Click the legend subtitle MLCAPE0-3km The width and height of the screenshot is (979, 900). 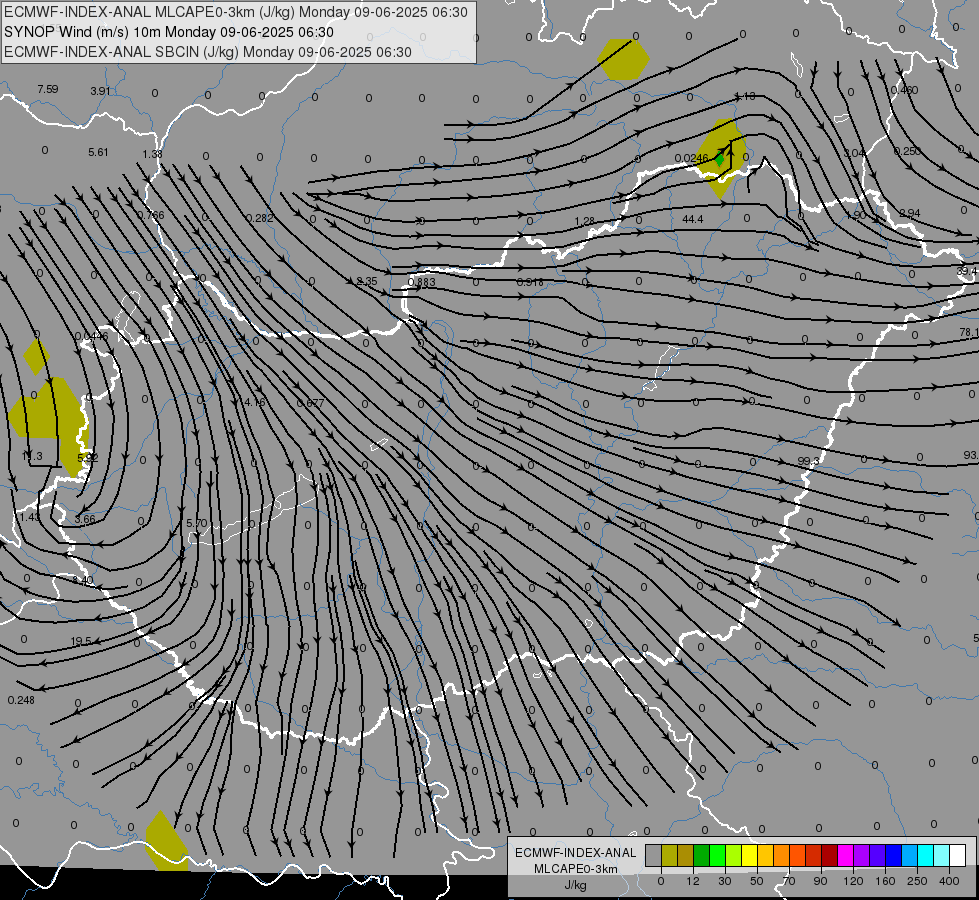(x=576, y=869)
